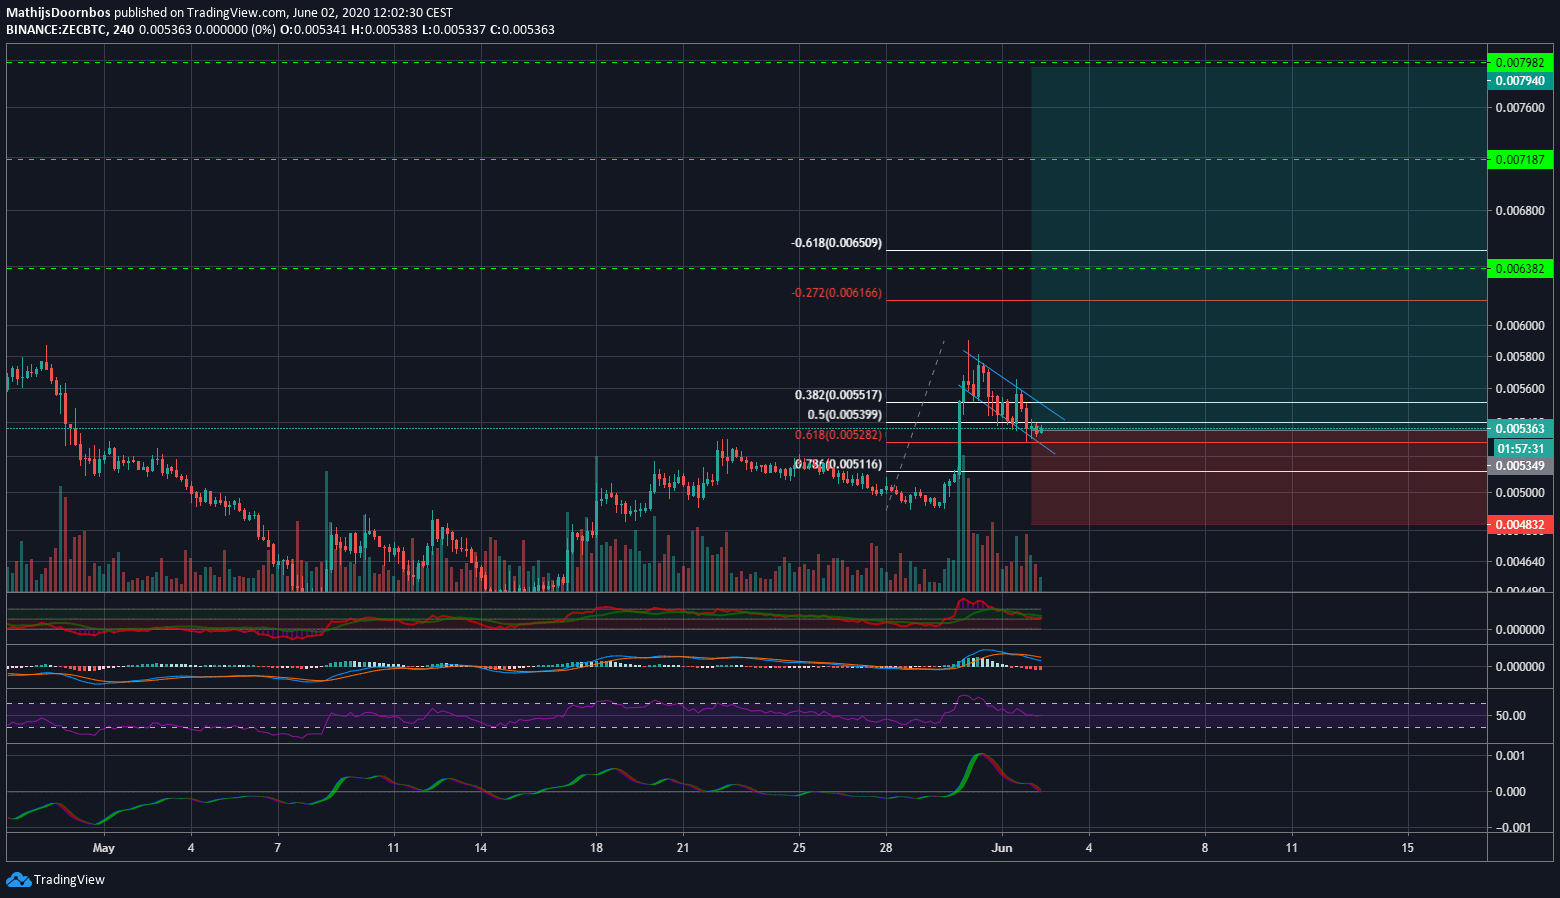Select the current price label 0.005363

click(x=1519, y=429)
